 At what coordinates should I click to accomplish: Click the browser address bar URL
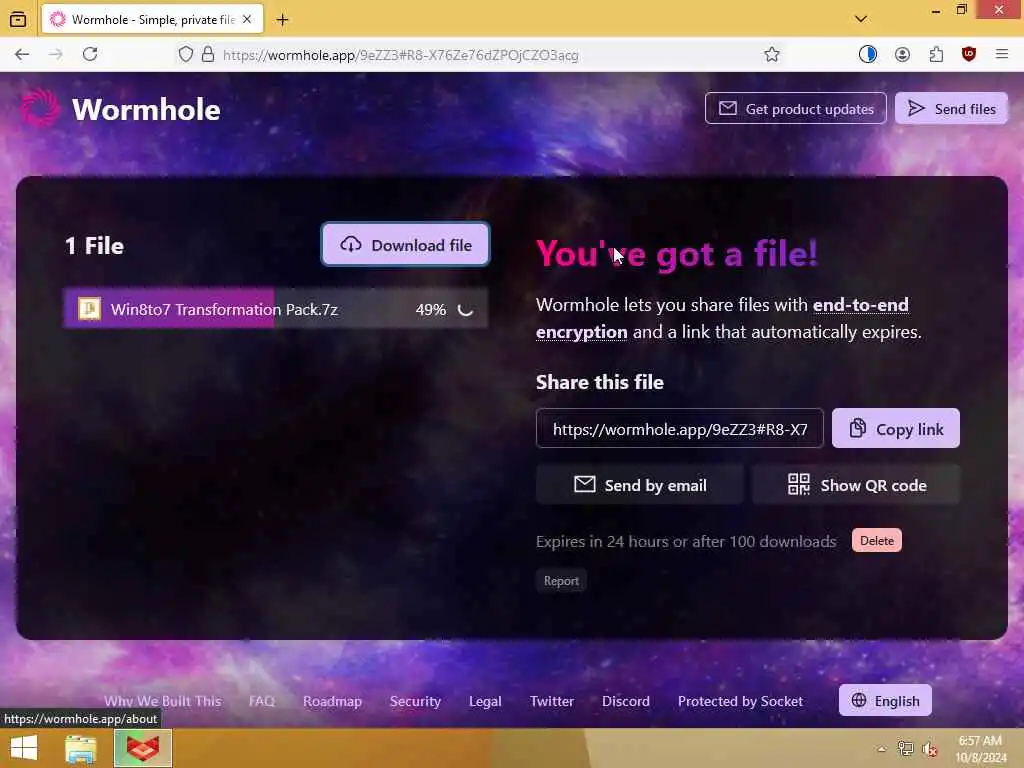pyautogui.click(x=400, y=55)
